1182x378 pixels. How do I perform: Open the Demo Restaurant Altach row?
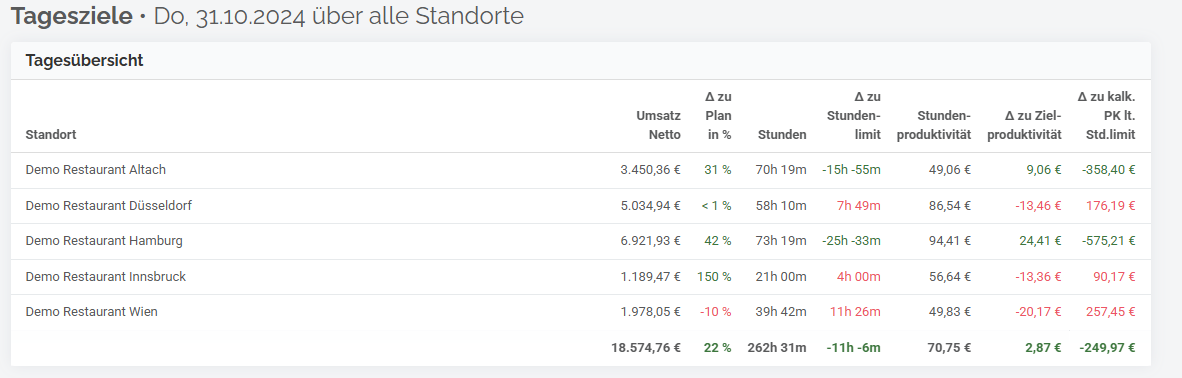[x=580, y=170]
